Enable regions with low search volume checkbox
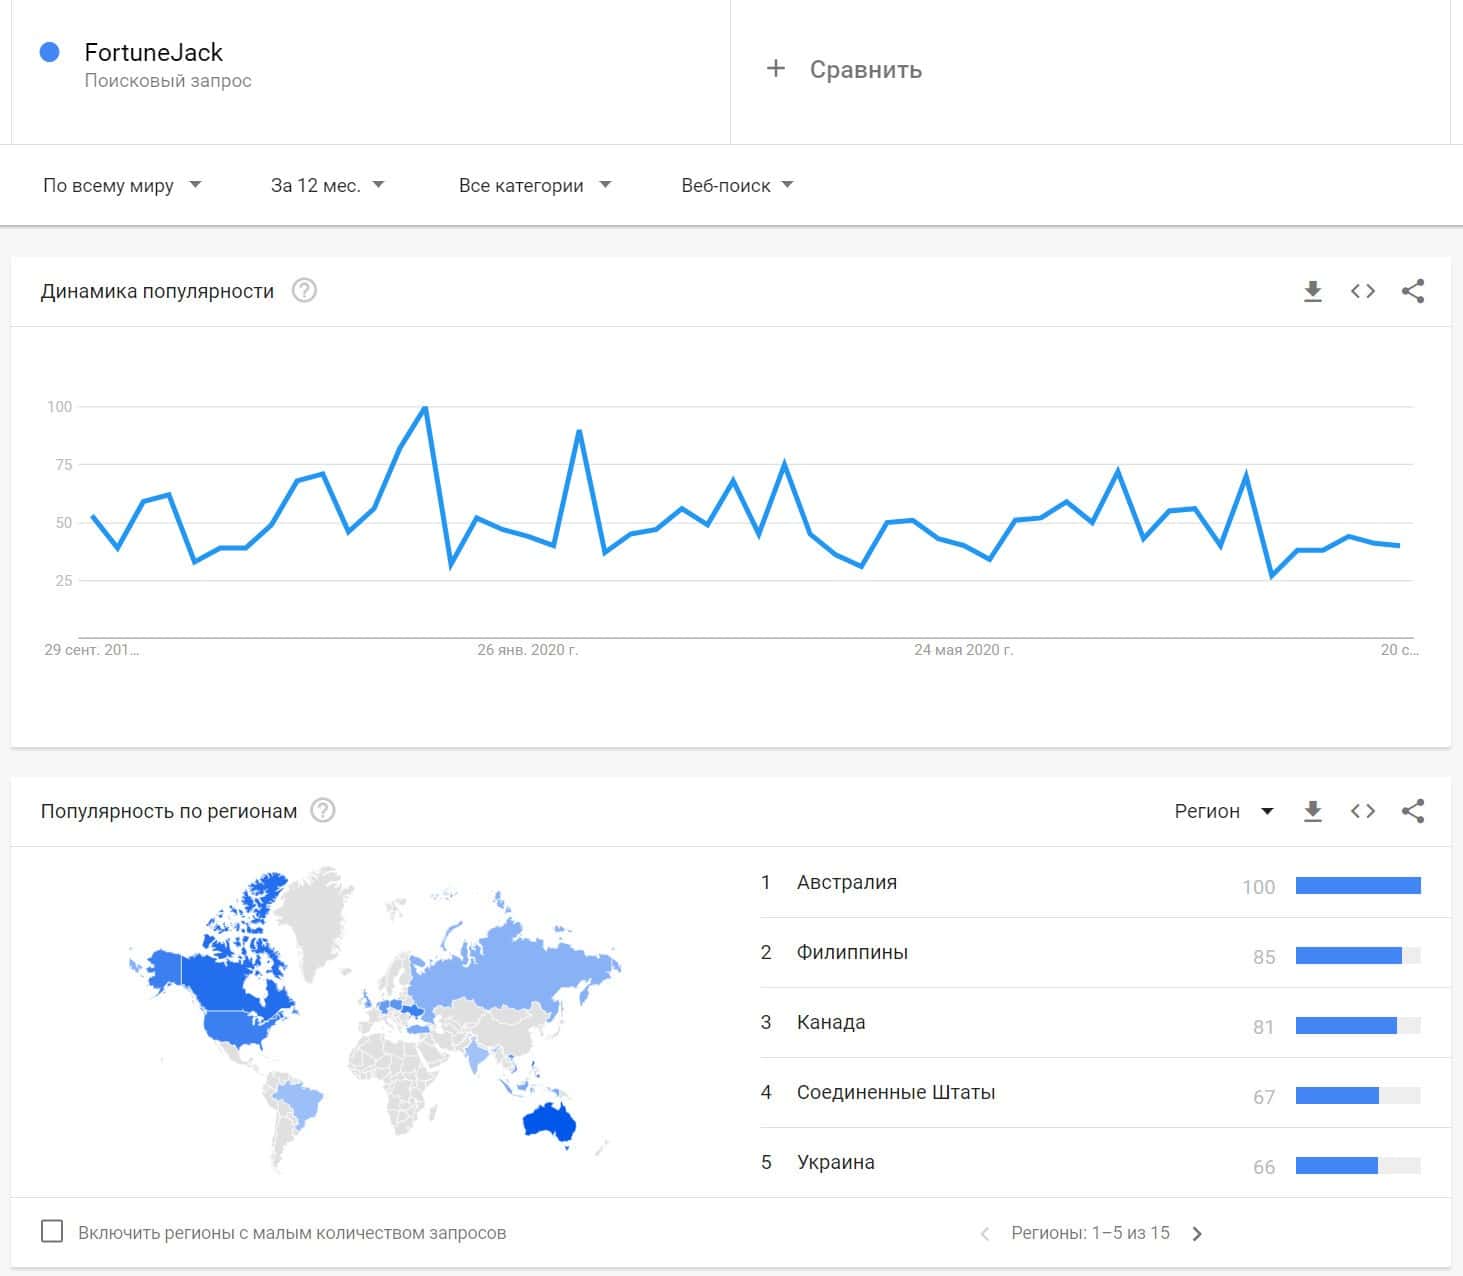This screenshot has width=1463, height=1276. [x=52, y=1231]
